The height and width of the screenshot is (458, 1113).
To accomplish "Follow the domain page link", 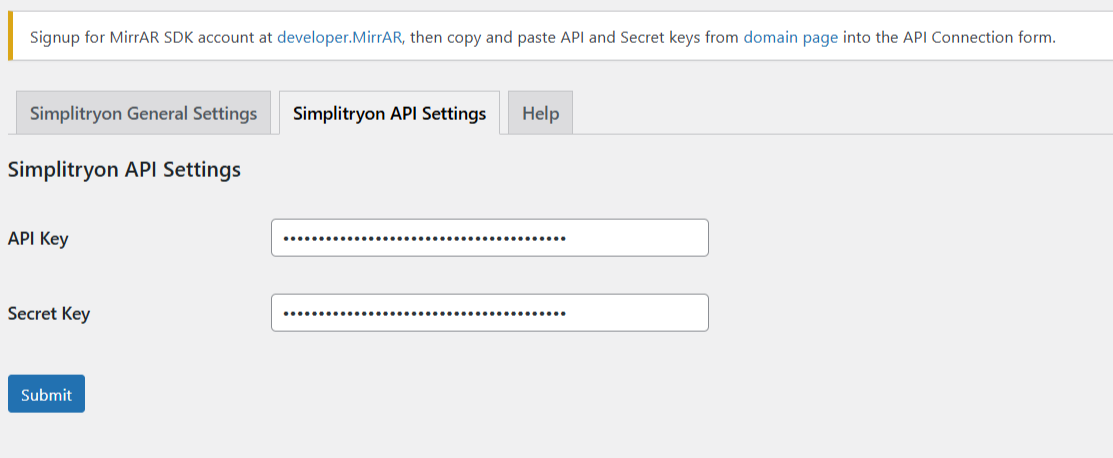I will point(791,37).
